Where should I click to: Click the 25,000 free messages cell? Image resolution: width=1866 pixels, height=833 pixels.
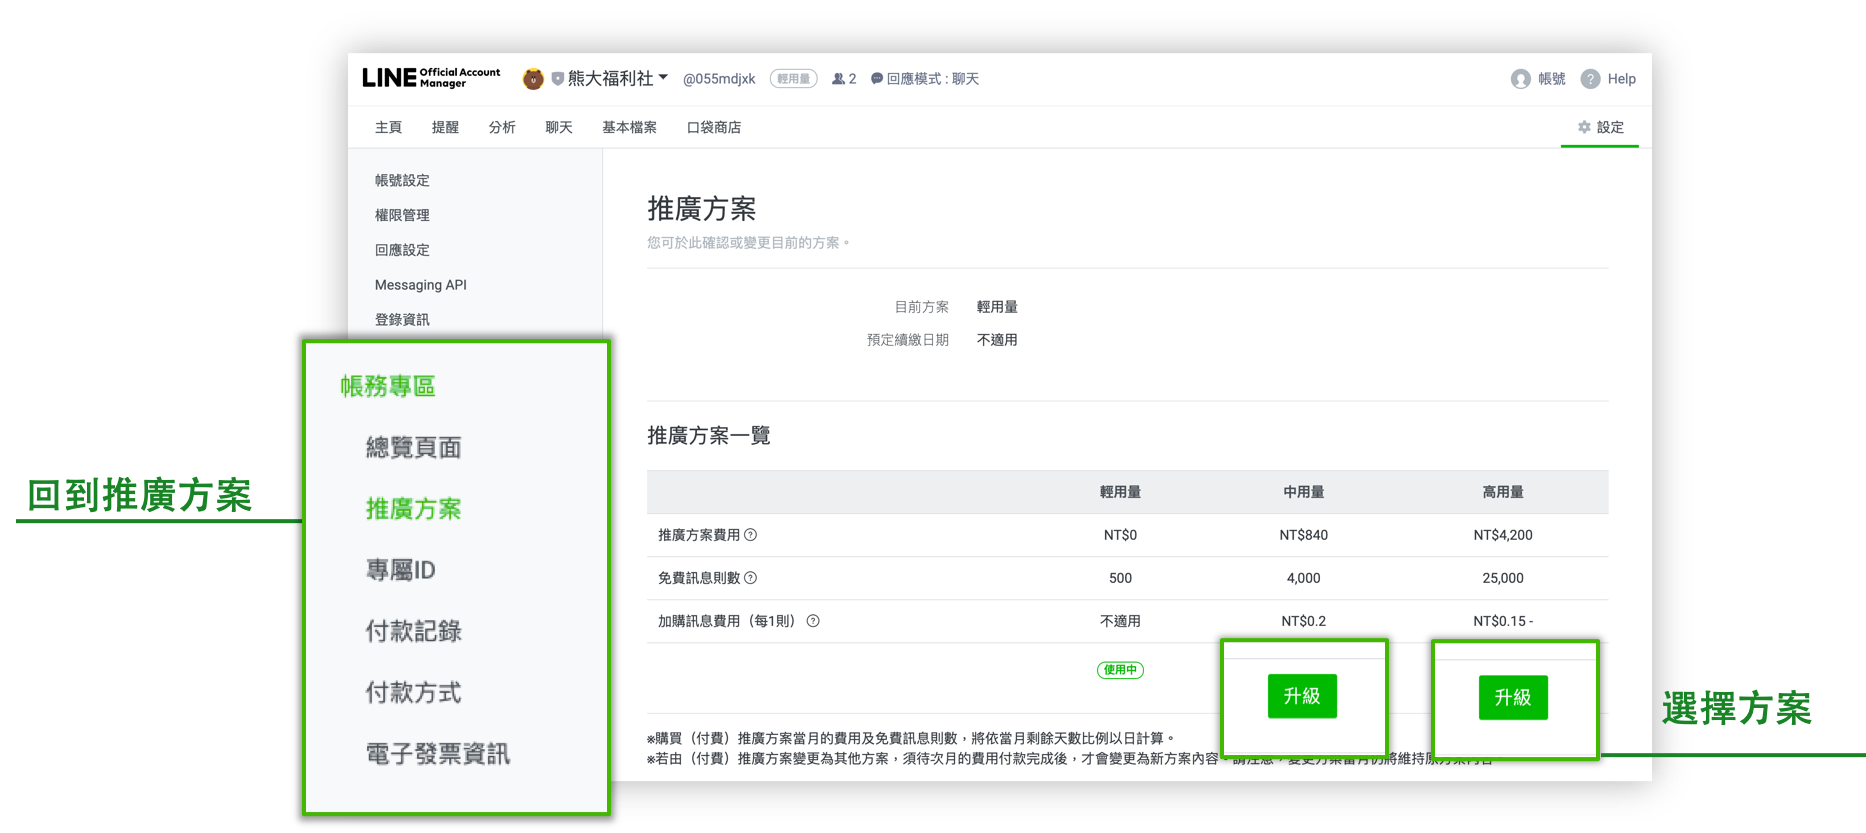(1503, 578)
